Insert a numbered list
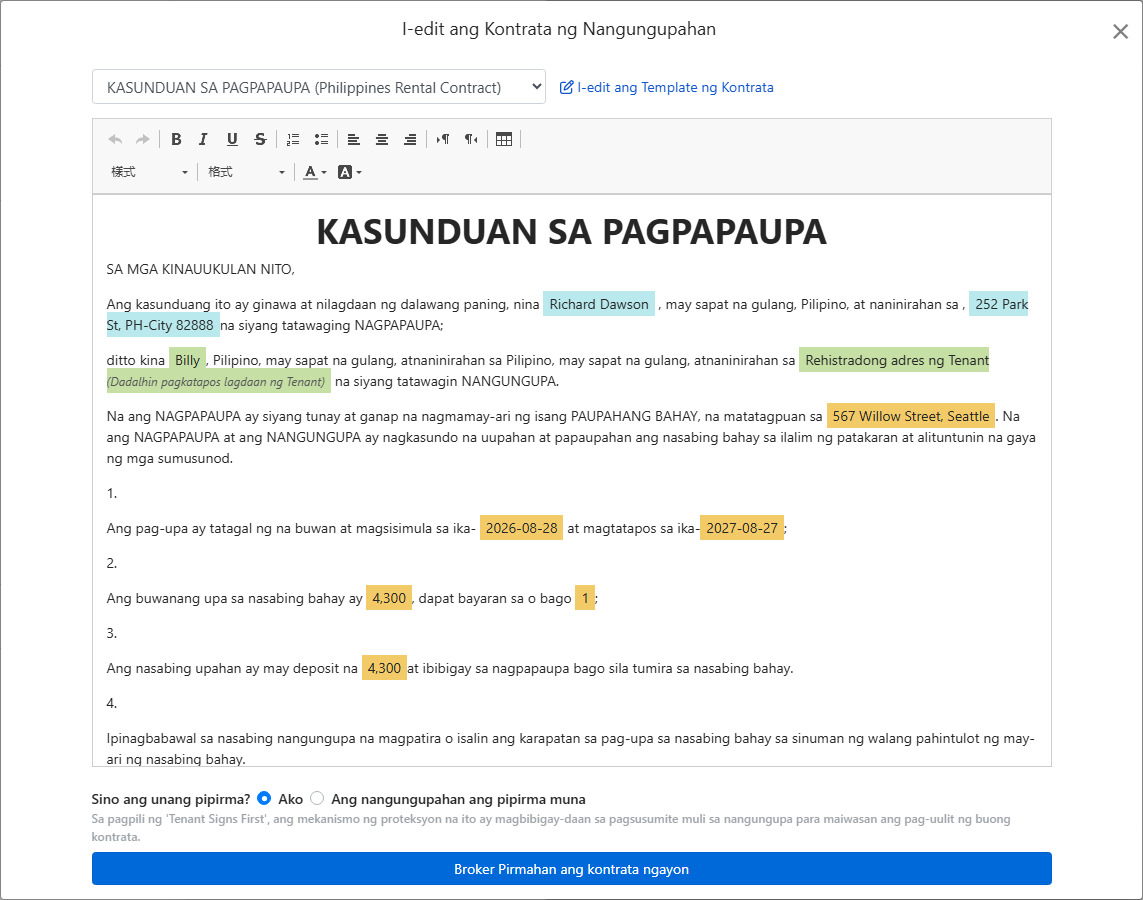 click(x=293, y=139)
